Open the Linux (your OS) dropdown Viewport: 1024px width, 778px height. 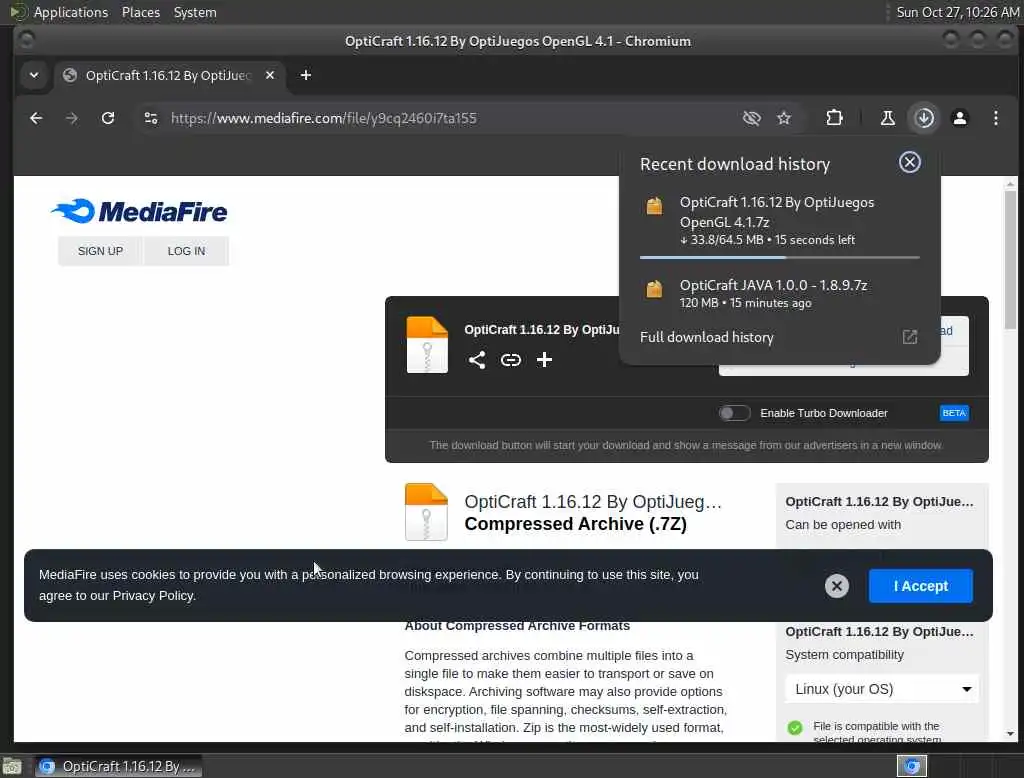click(x=882, y=689)
